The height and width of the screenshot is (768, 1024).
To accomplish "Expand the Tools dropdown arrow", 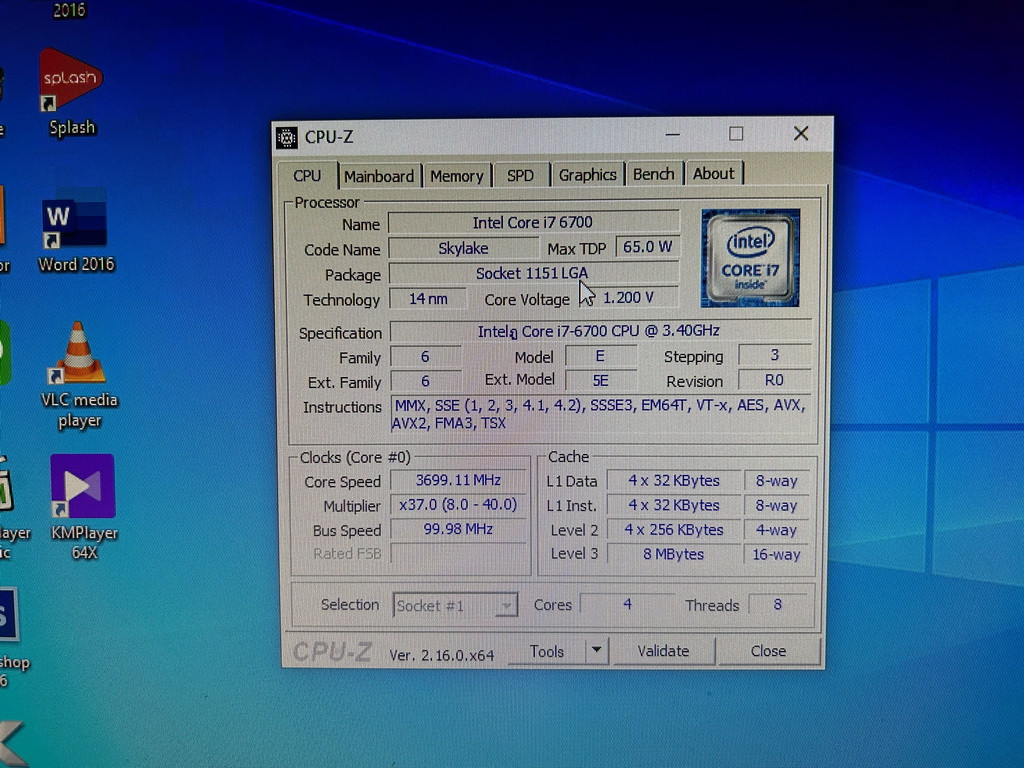I will tap(596, 651).
